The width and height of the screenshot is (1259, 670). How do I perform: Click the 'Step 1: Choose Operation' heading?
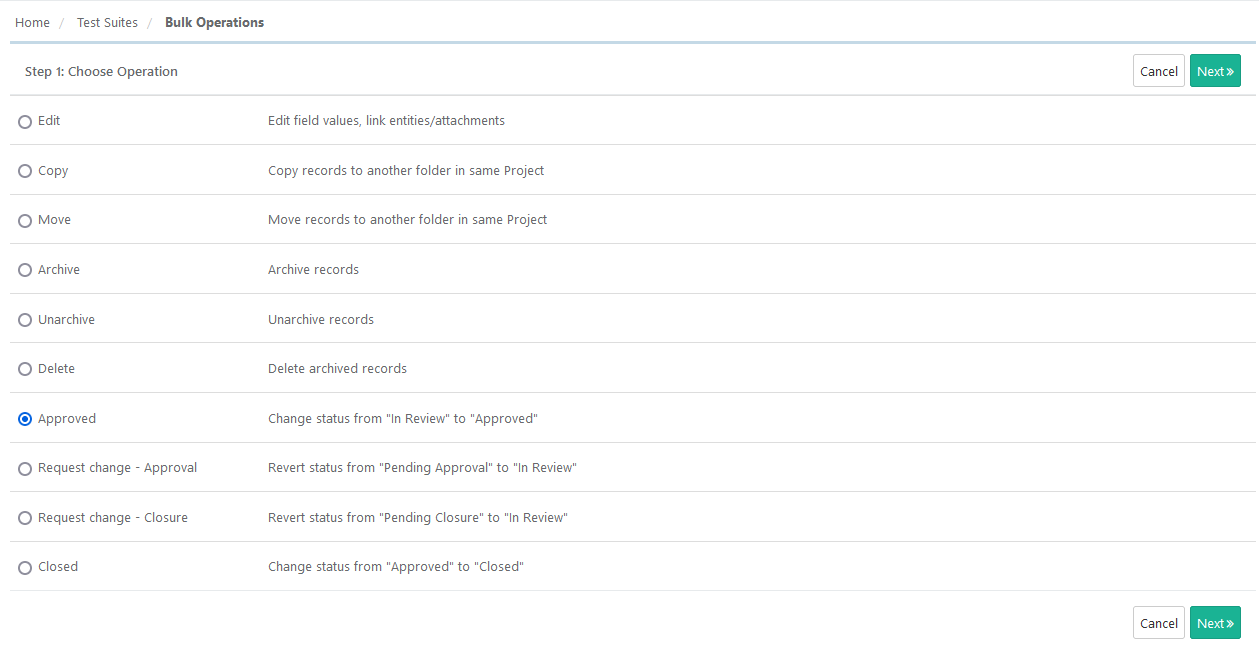pos(101,72)
